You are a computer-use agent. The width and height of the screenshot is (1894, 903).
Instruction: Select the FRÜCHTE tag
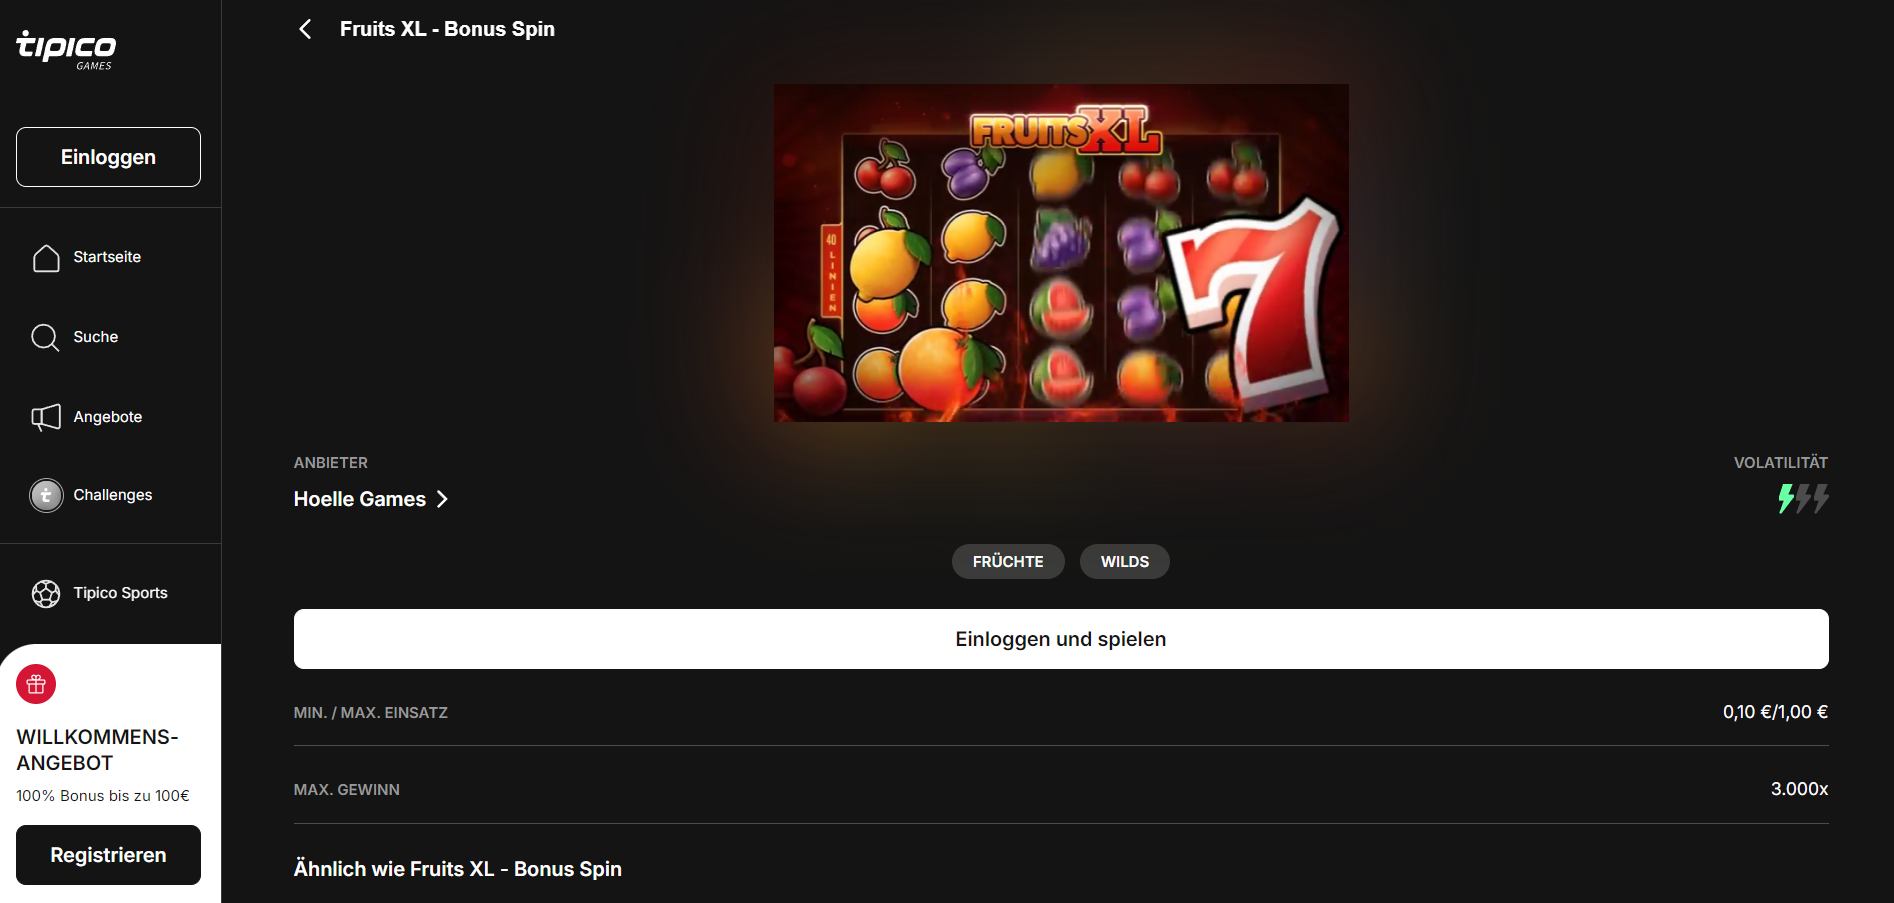[x=1008, y=562]
